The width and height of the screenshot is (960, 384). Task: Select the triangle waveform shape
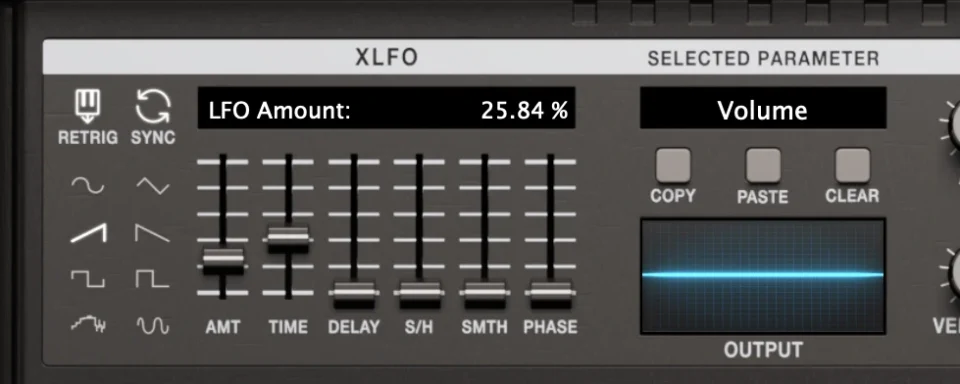[153, 185]
